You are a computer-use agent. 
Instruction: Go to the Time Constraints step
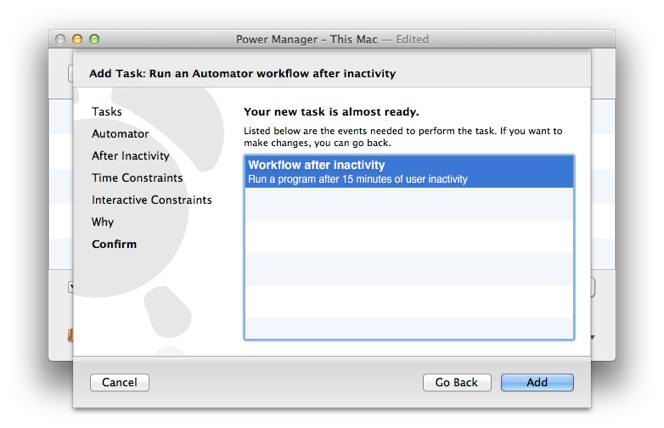pyautogui.click(x=137, y=178)
